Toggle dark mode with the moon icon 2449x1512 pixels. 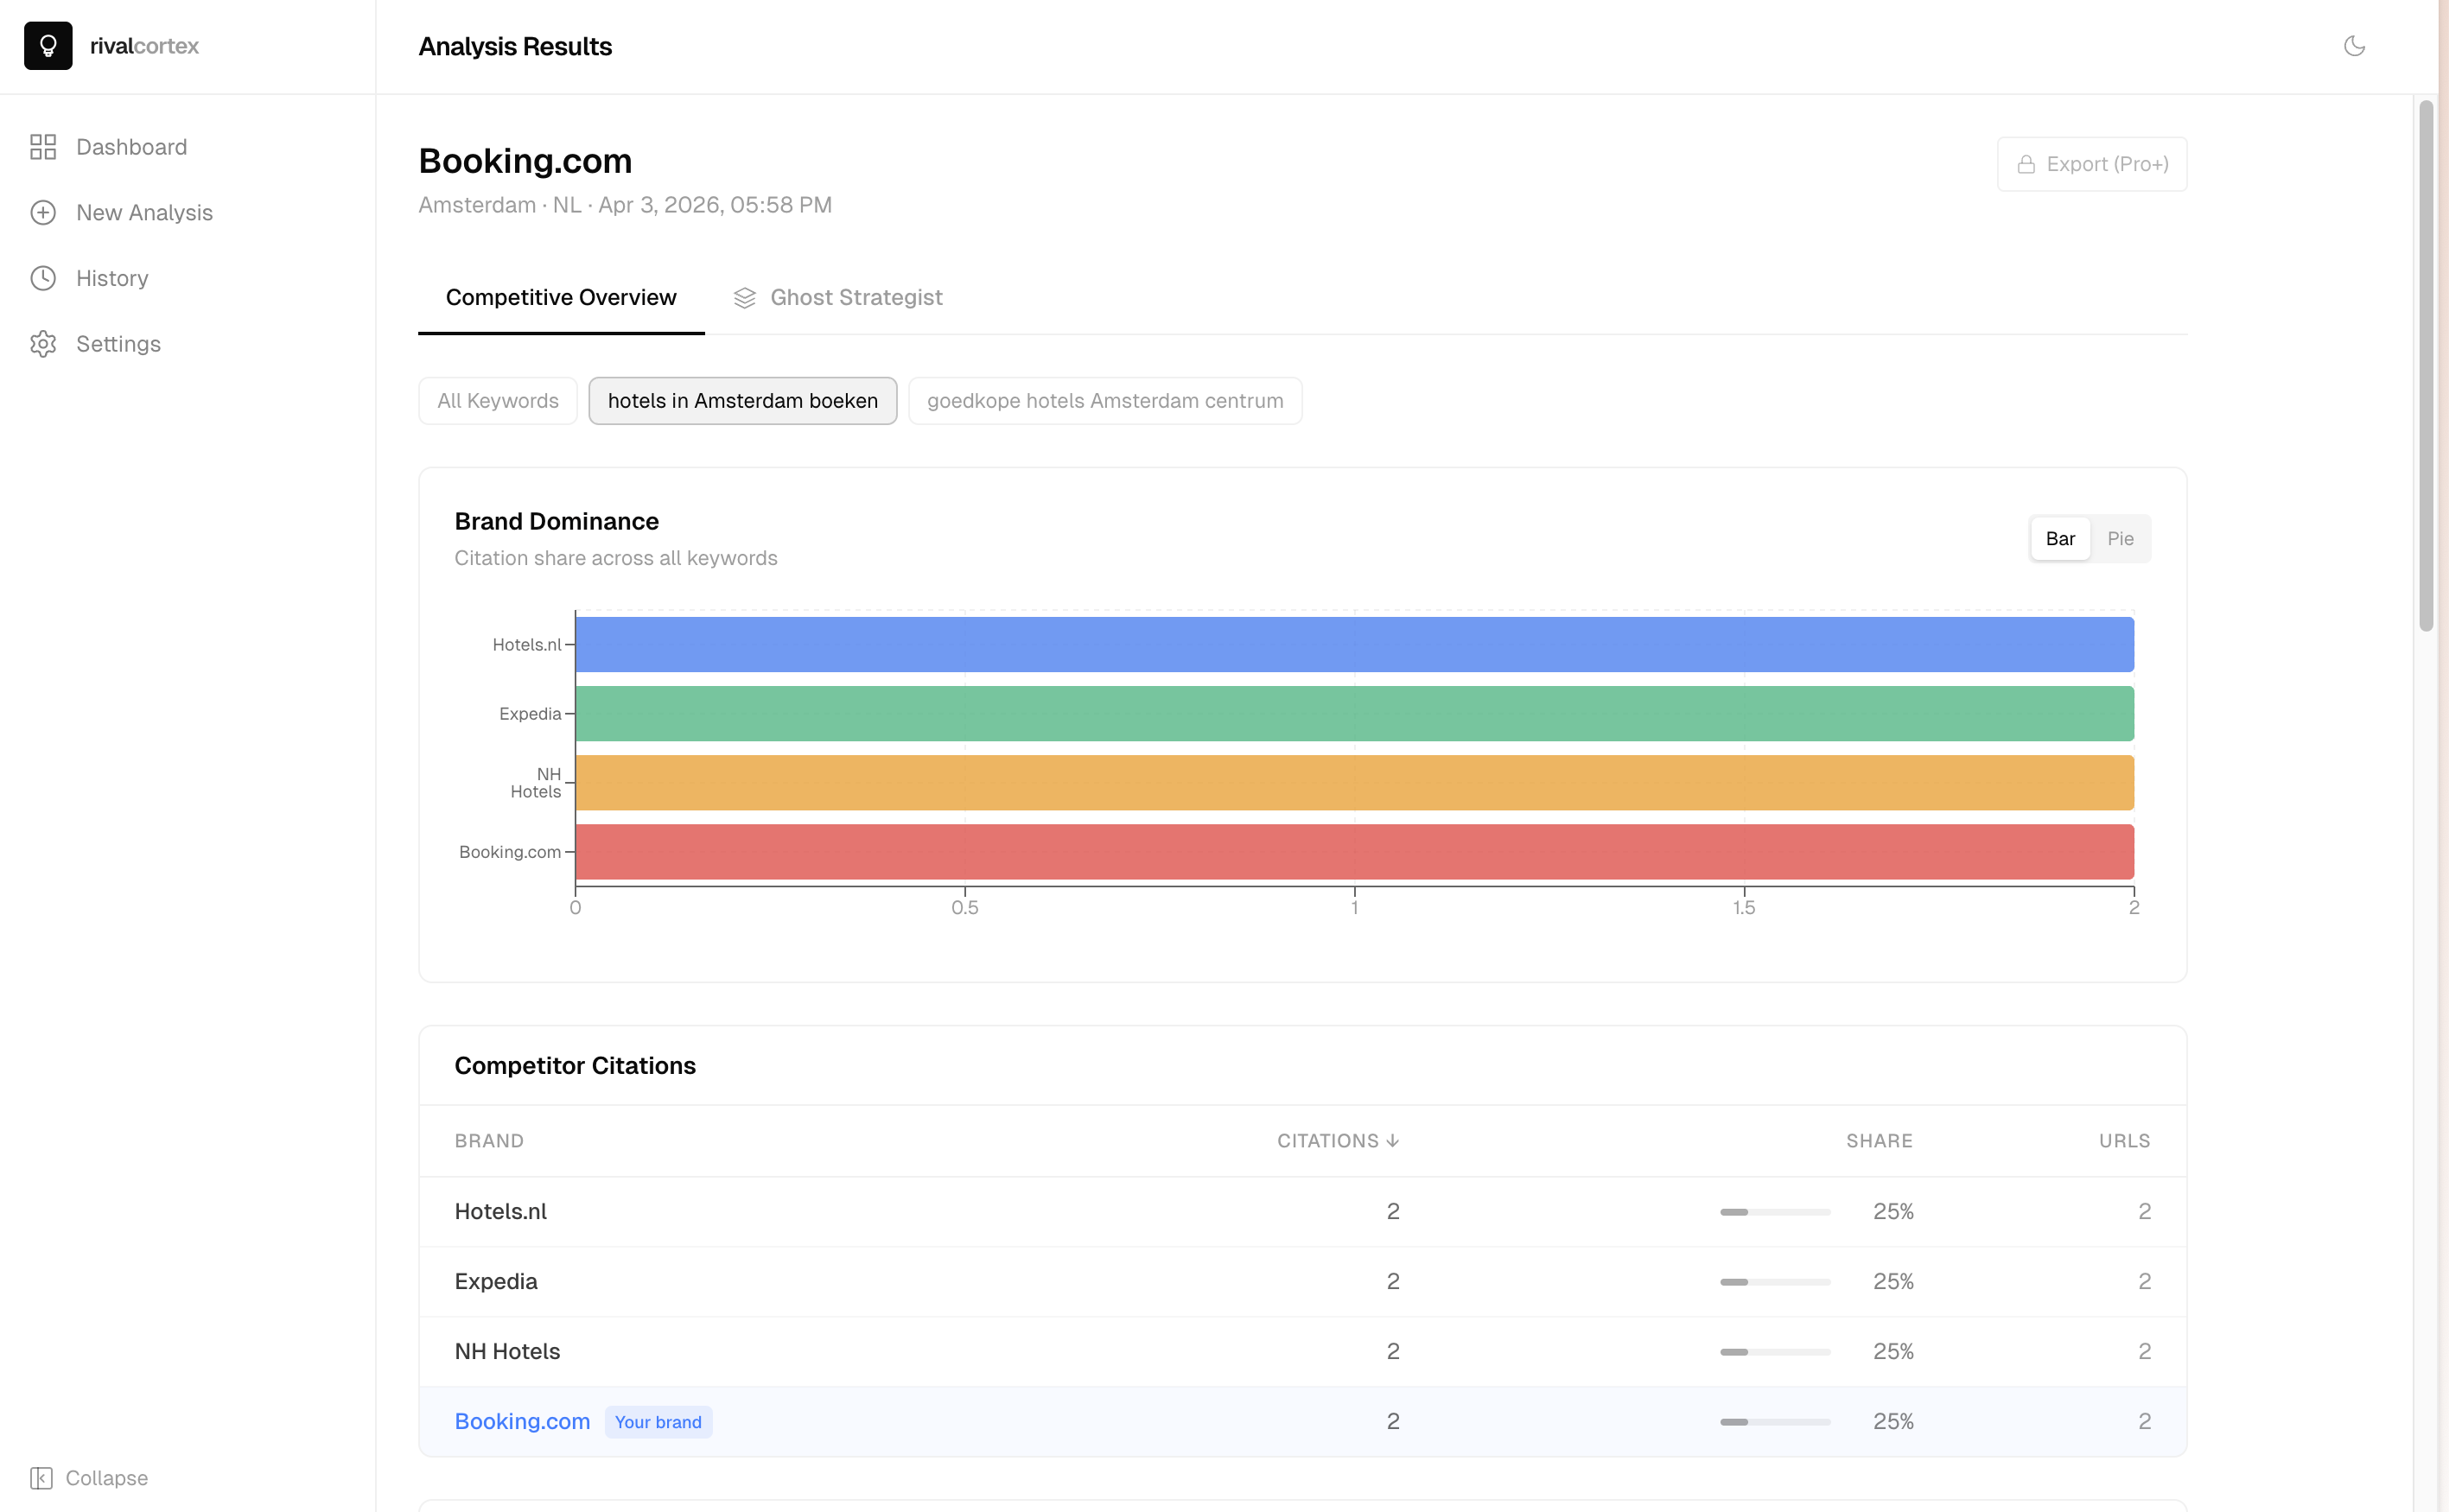pos(2354,46)
